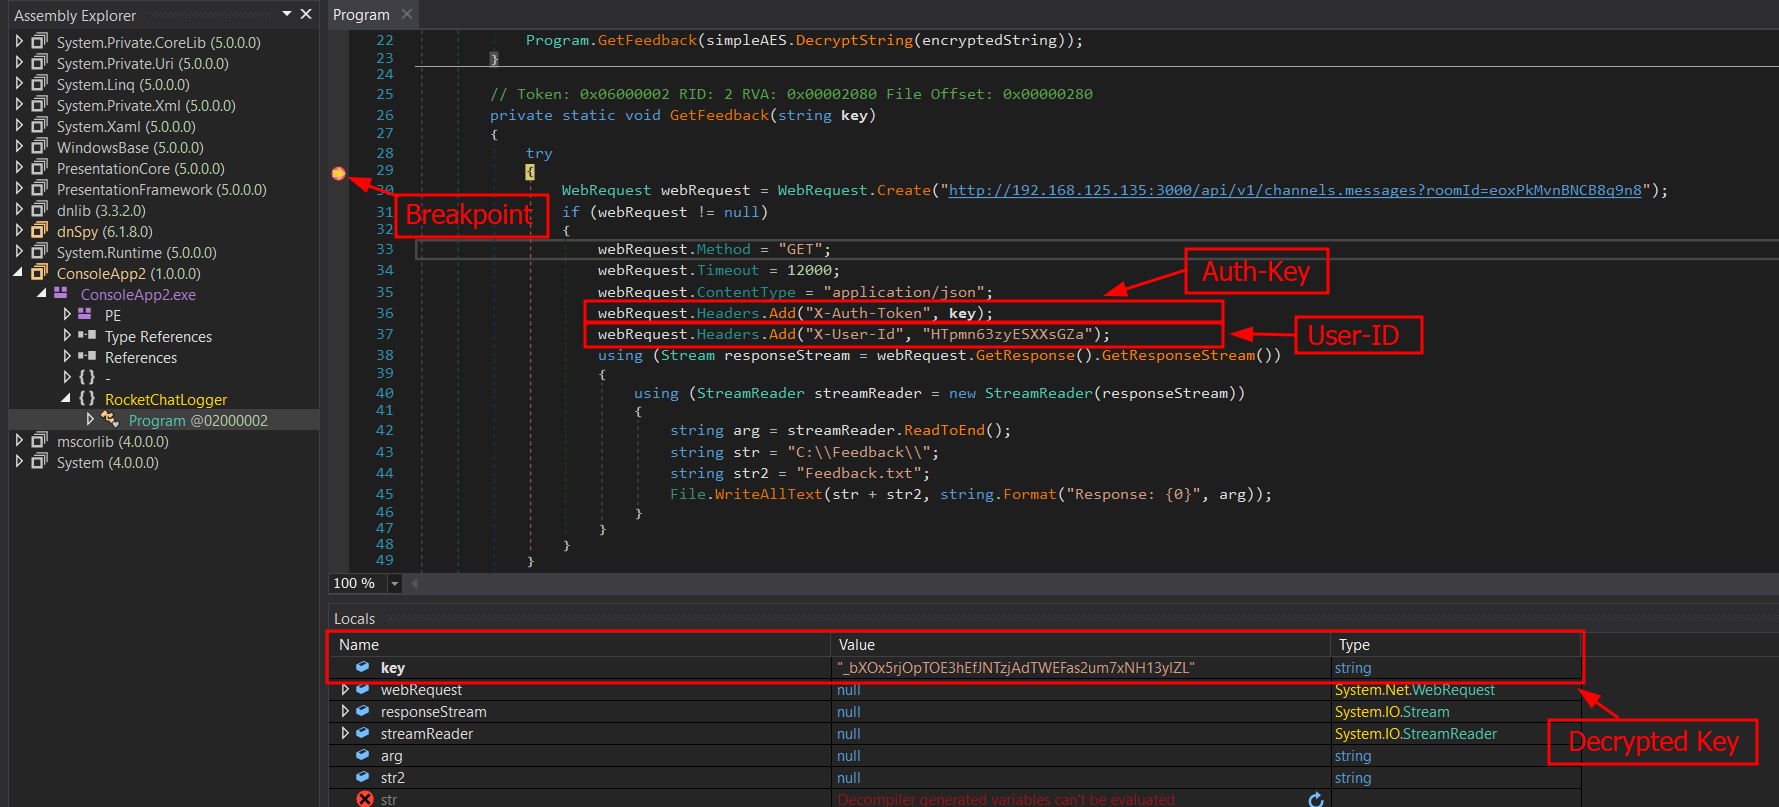Image resolution: width=1779 pixels, height=807 pixels.
Task: Click the PE node icon
Action: 85,315
